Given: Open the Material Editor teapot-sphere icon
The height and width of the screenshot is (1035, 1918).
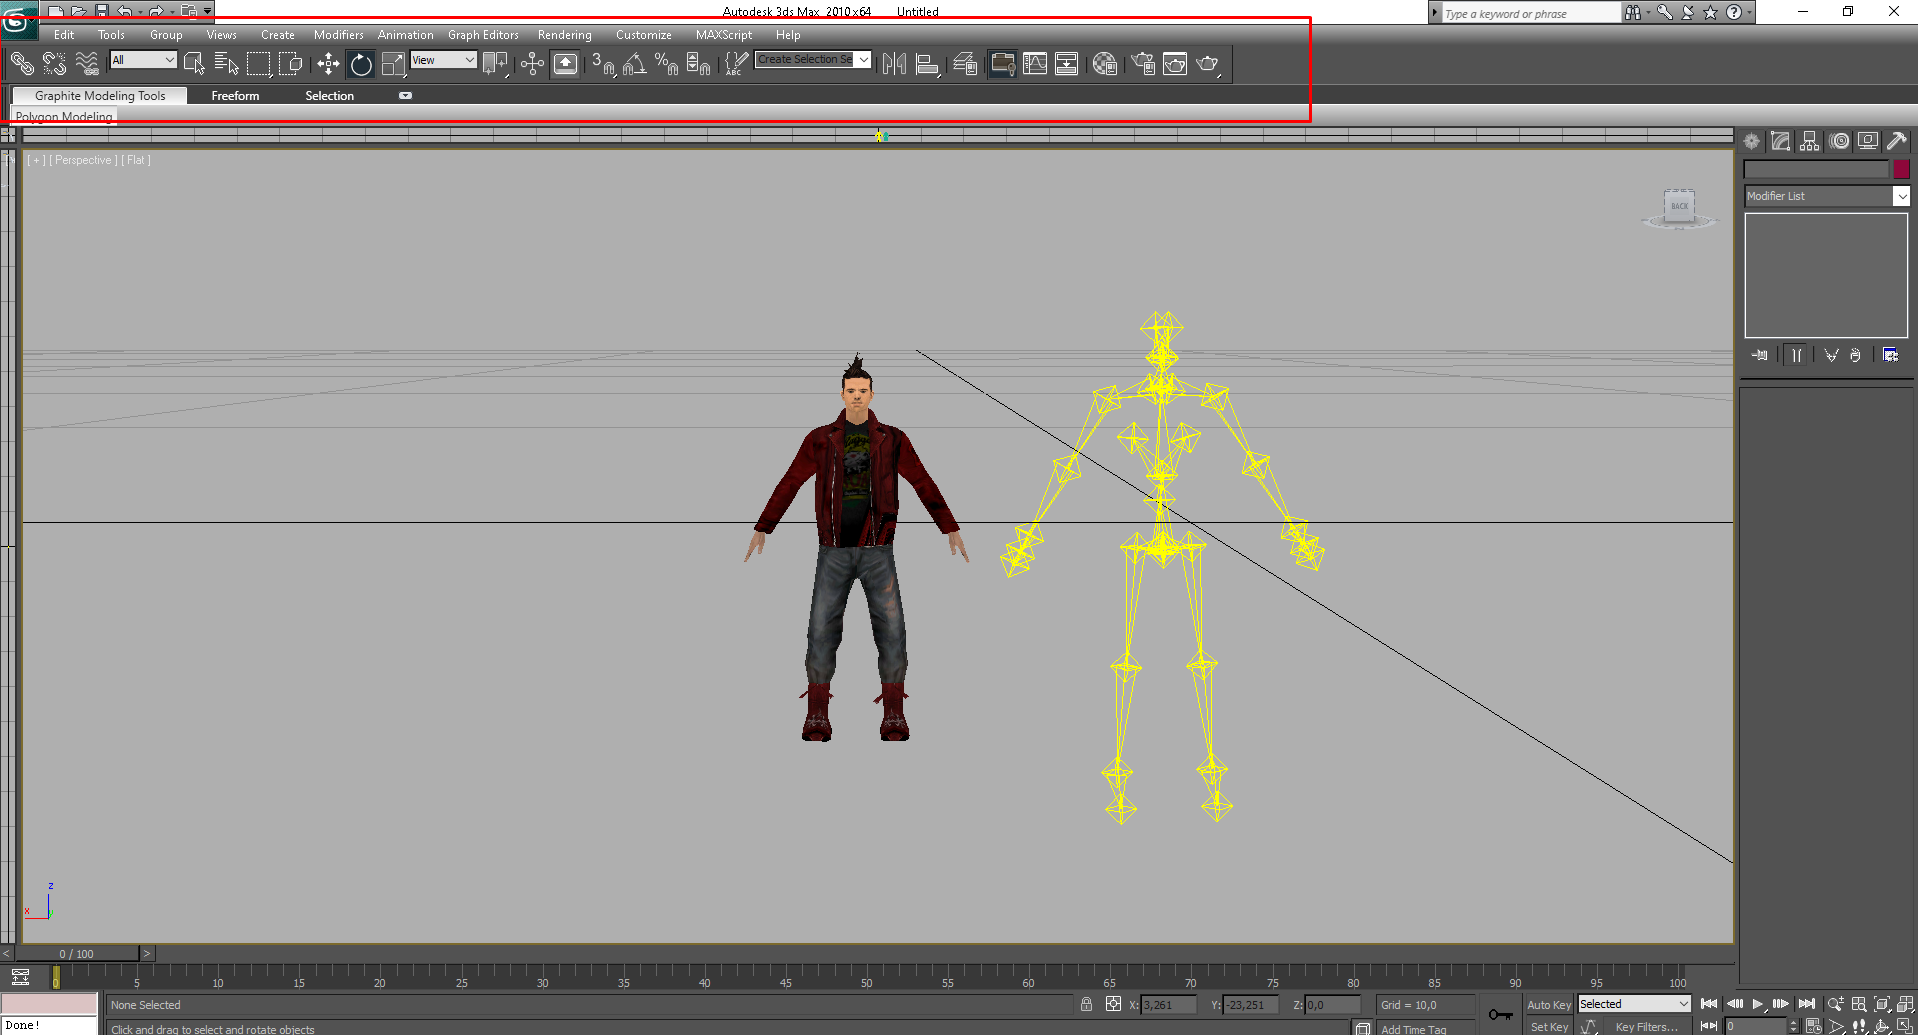Looking at the screenshot, I should point(1104,64).
